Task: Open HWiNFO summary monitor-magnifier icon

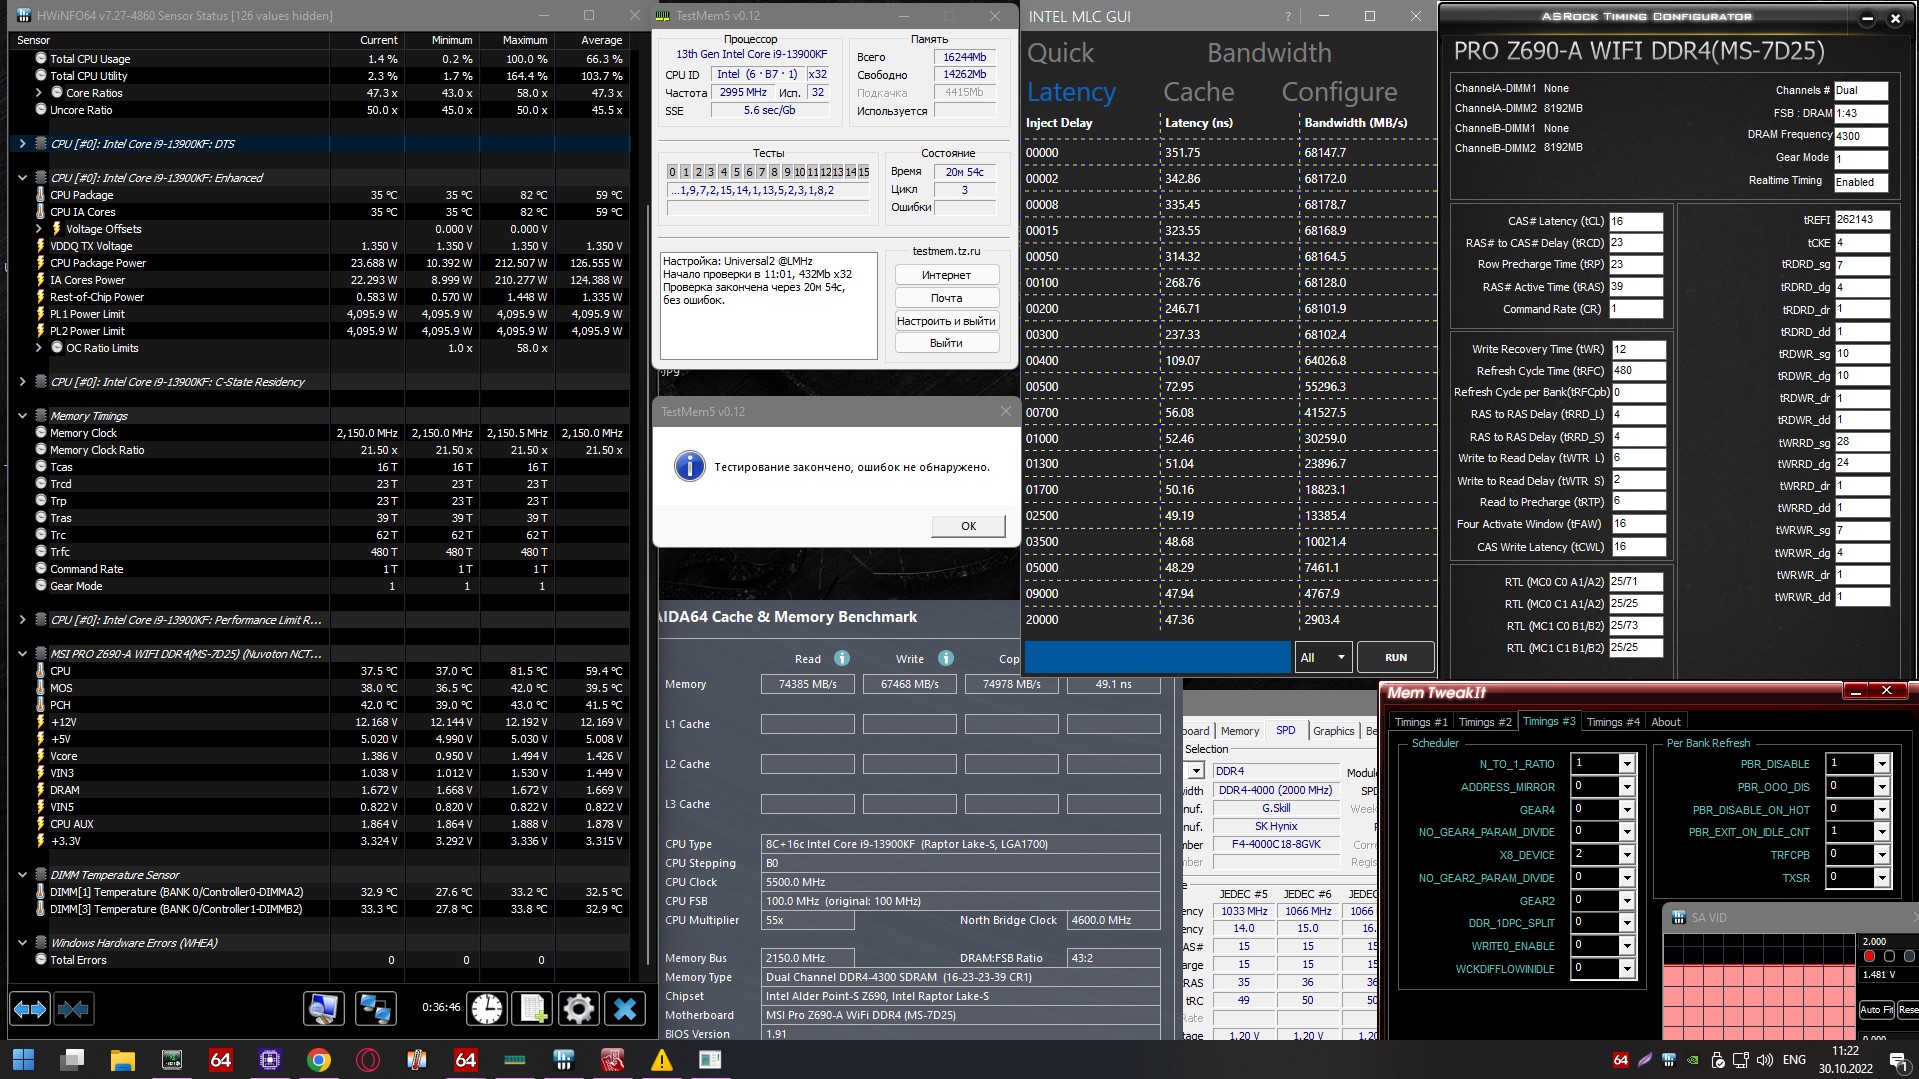Action: tap(323, 1009)
